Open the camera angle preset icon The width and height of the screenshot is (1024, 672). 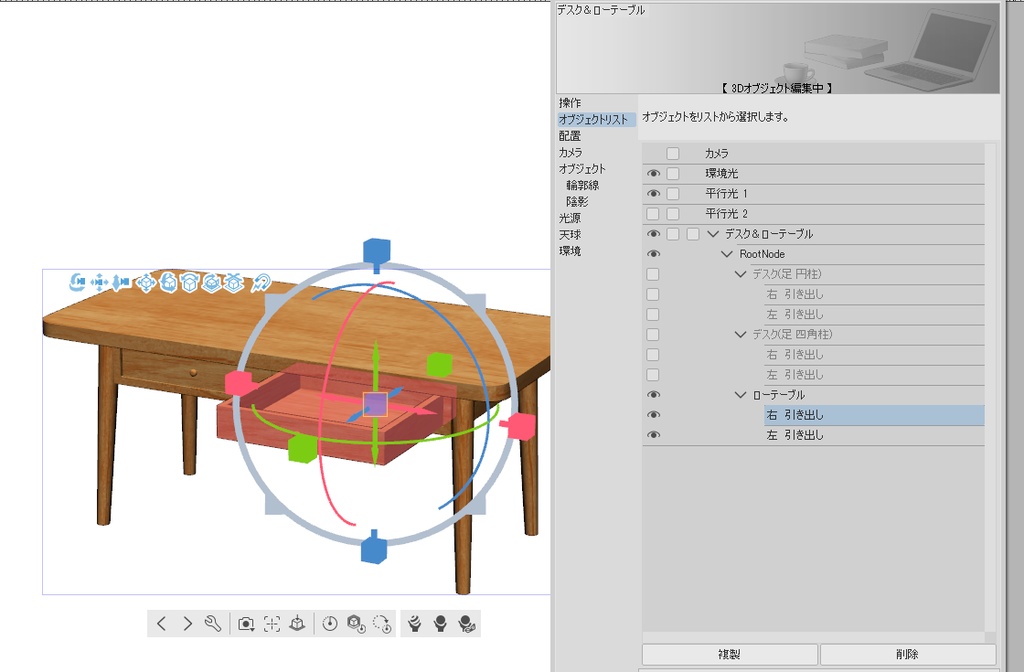click(x=246, y=624)
